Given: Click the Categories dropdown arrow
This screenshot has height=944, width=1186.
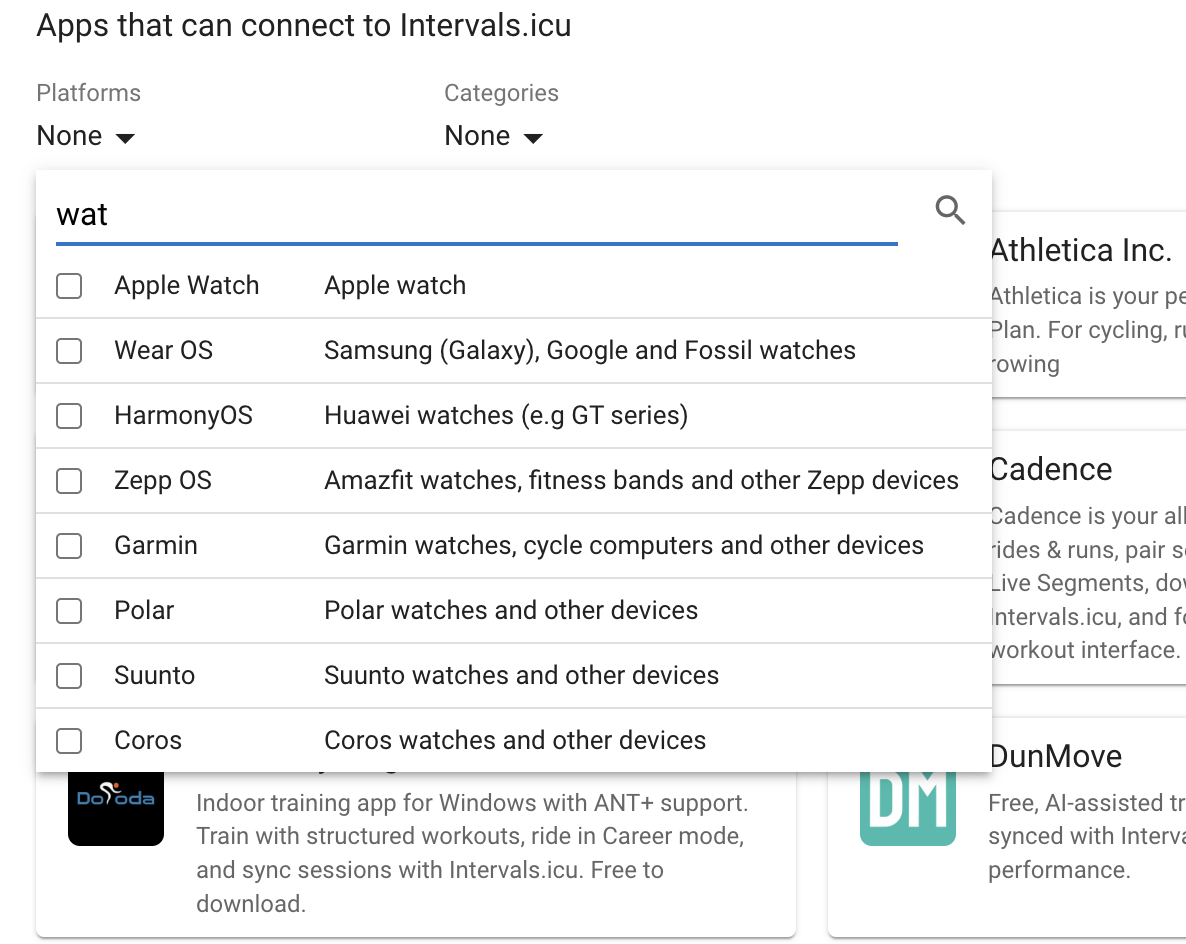Looking at the screenshot, I should click(533, 138).
